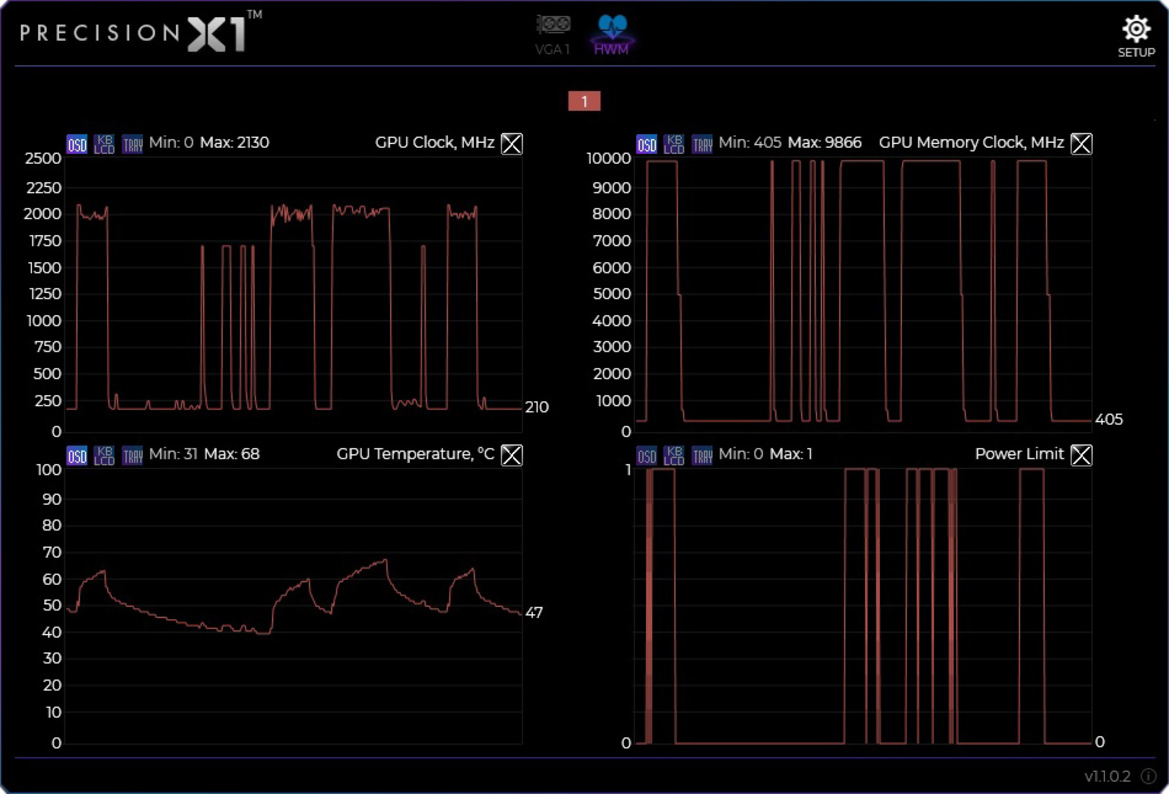Click the Max: 9866 reading
Image resolution: width=1169 pixels, height=794 pixels.
tap(825, 142)
